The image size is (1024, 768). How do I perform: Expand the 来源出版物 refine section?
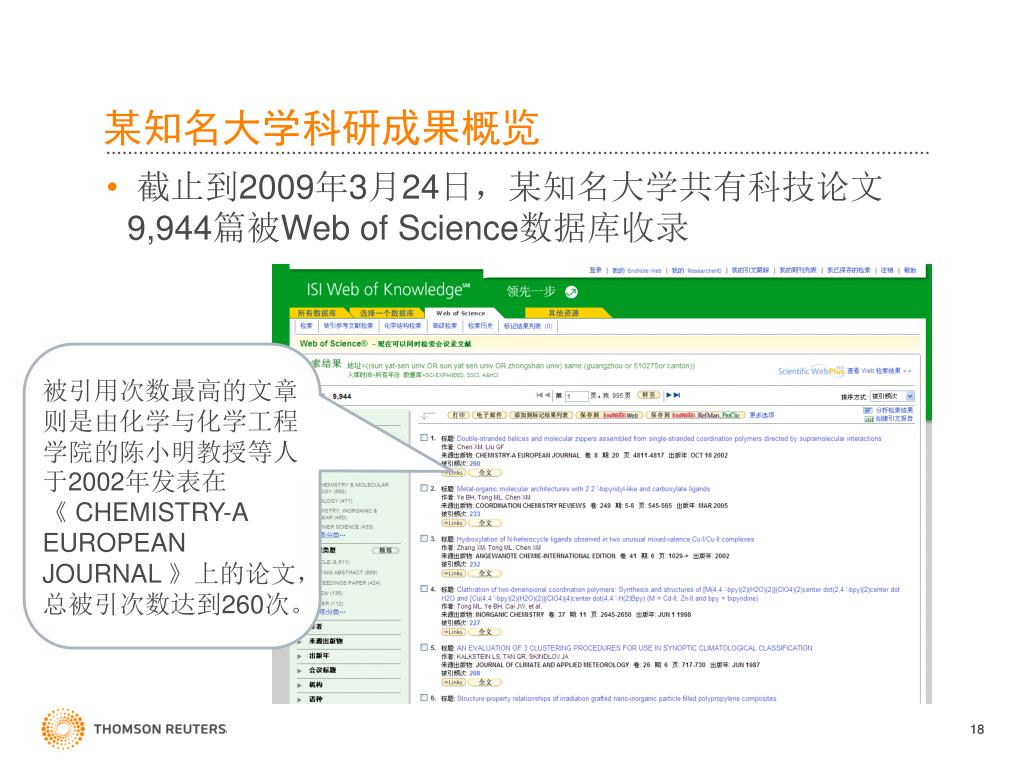325,641
